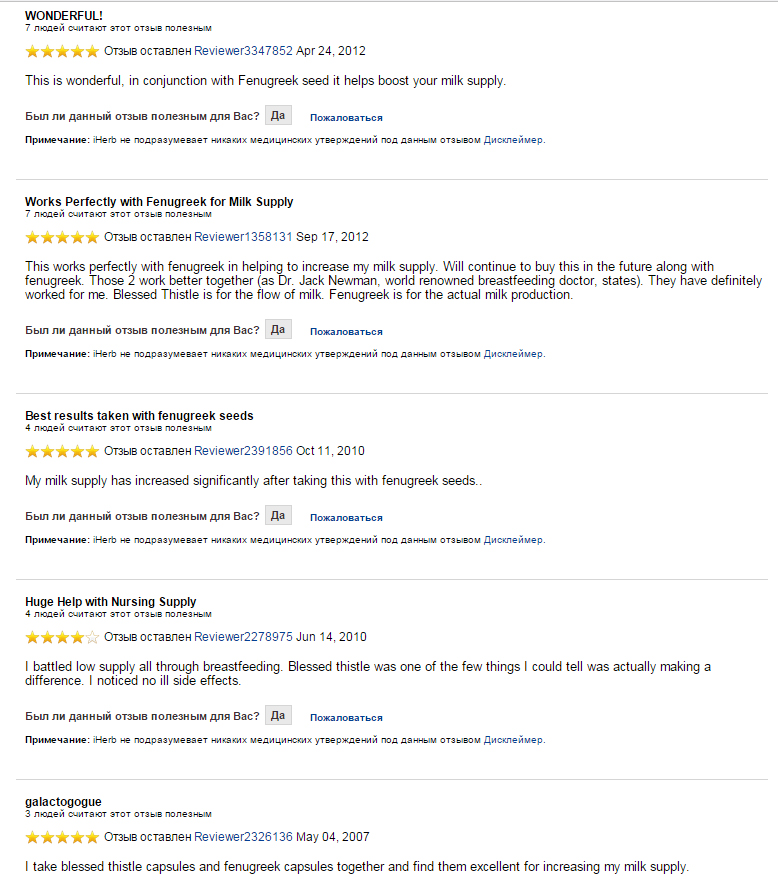Image resolution: width=778 pixels, height=886 pixels.
Task: Click Да for the Oct 11, 2010 review
Action: 278,516
